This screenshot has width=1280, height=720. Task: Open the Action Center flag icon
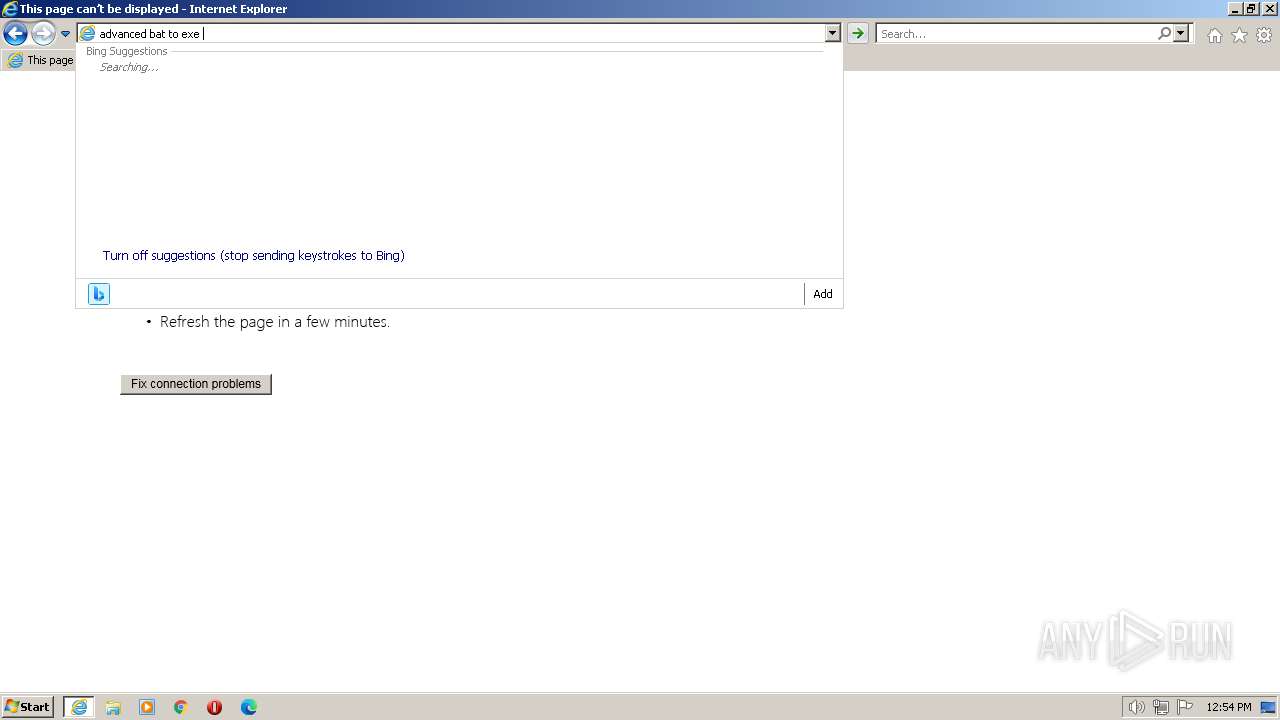[1185, 707]
